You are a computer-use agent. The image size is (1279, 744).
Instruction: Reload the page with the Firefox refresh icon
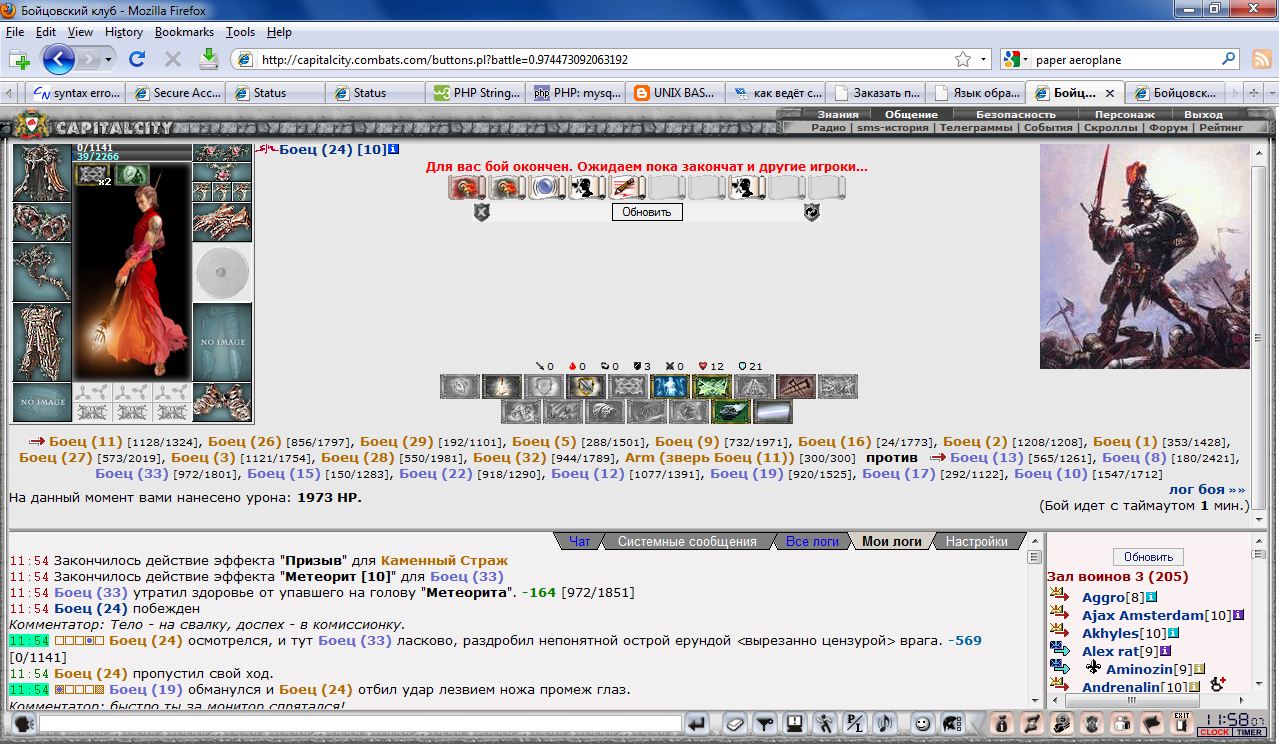click(137, 59)
